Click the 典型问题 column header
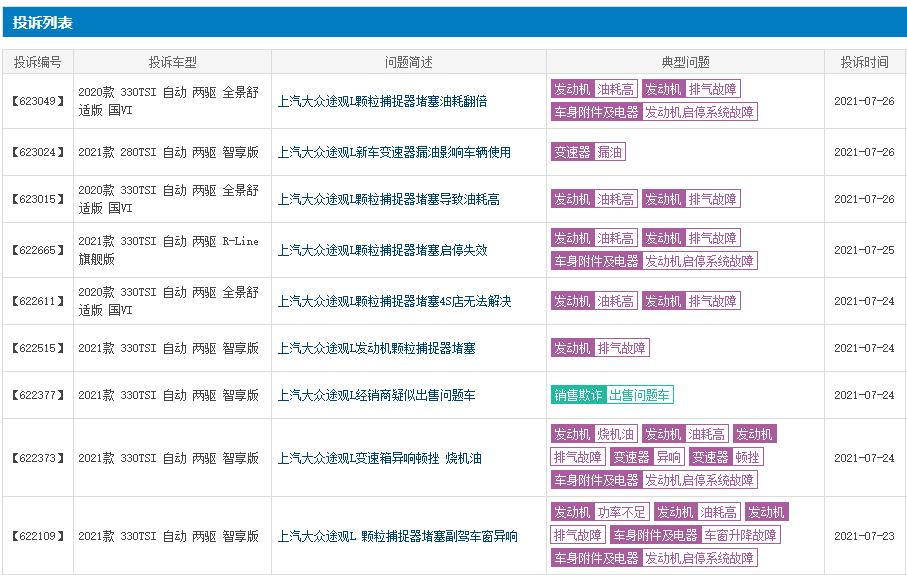907x575 pixels. 686,62
